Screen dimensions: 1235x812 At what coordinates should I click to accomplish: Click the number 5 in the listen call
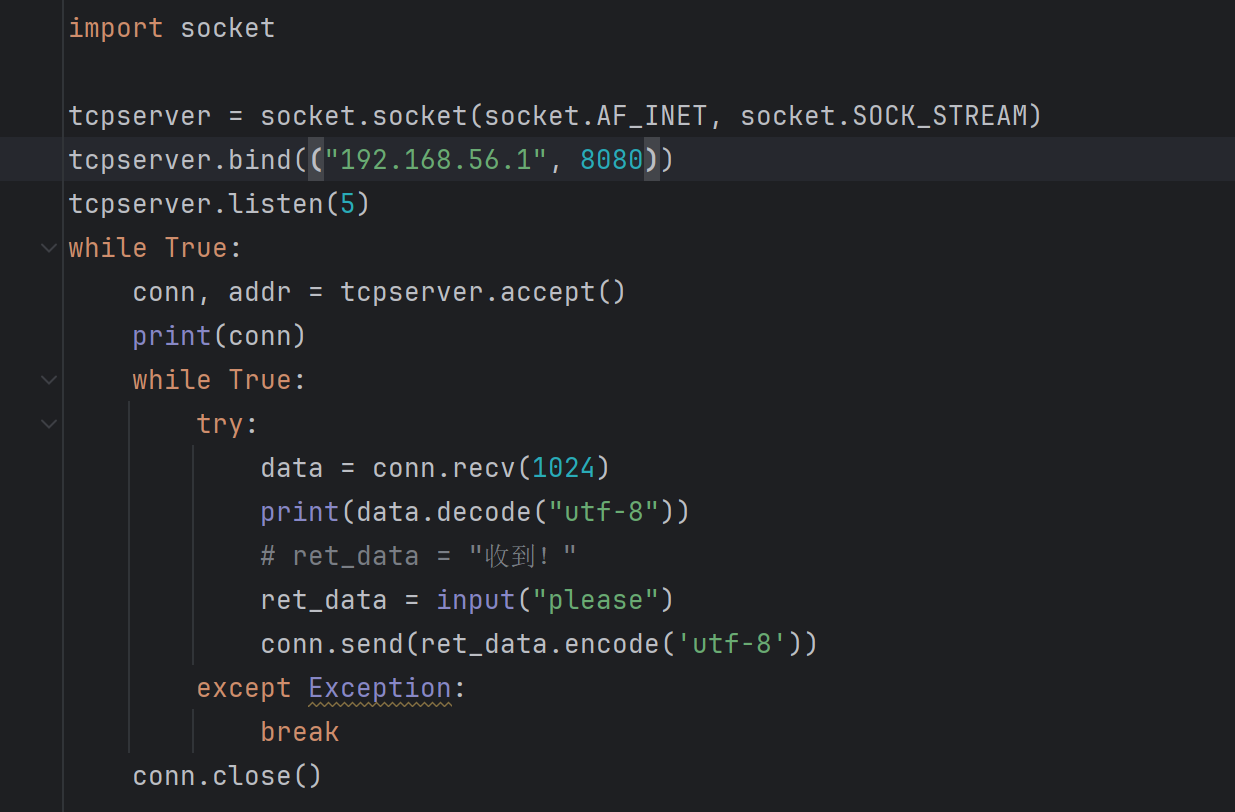point(347,204)
